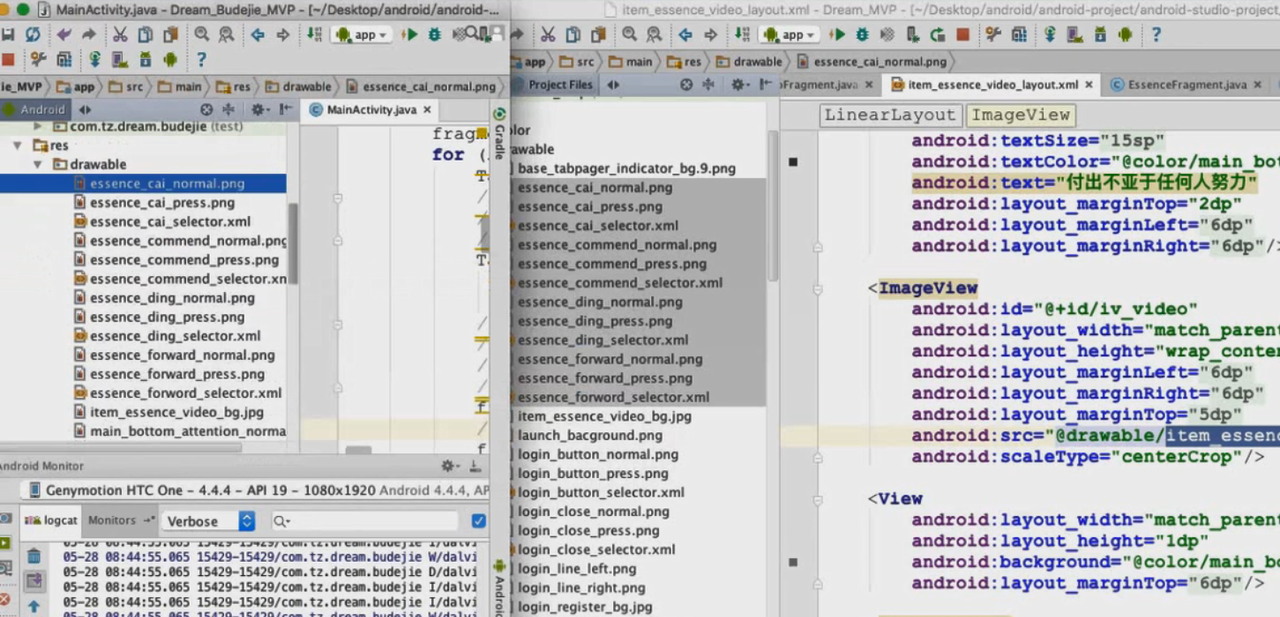Open Help via the question mark in right toolbar
This screenshot has width=1280, height=617.
(1156, 35)
